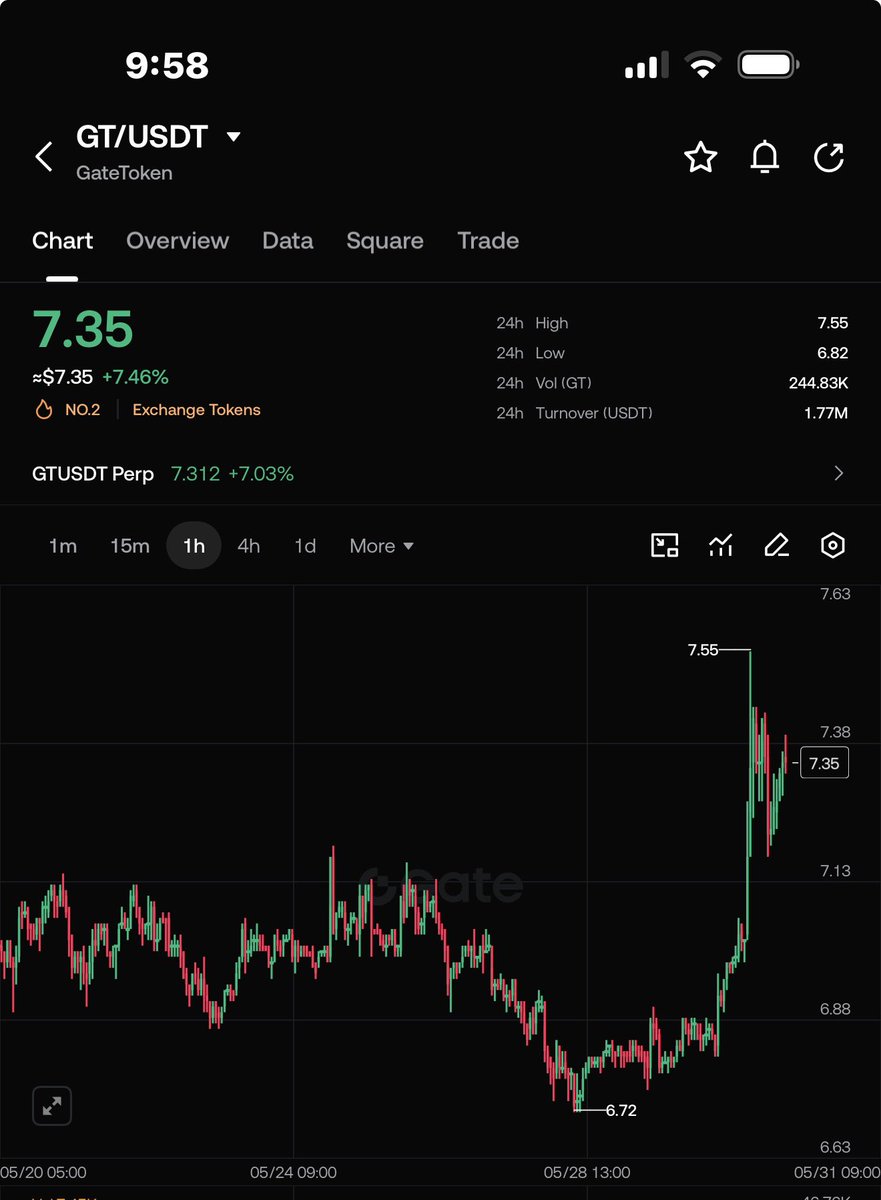Tap the 05/24 09:00 time axis label
The height and width of the screenshot is (1200, 881).
click(x=293, y=1172)
